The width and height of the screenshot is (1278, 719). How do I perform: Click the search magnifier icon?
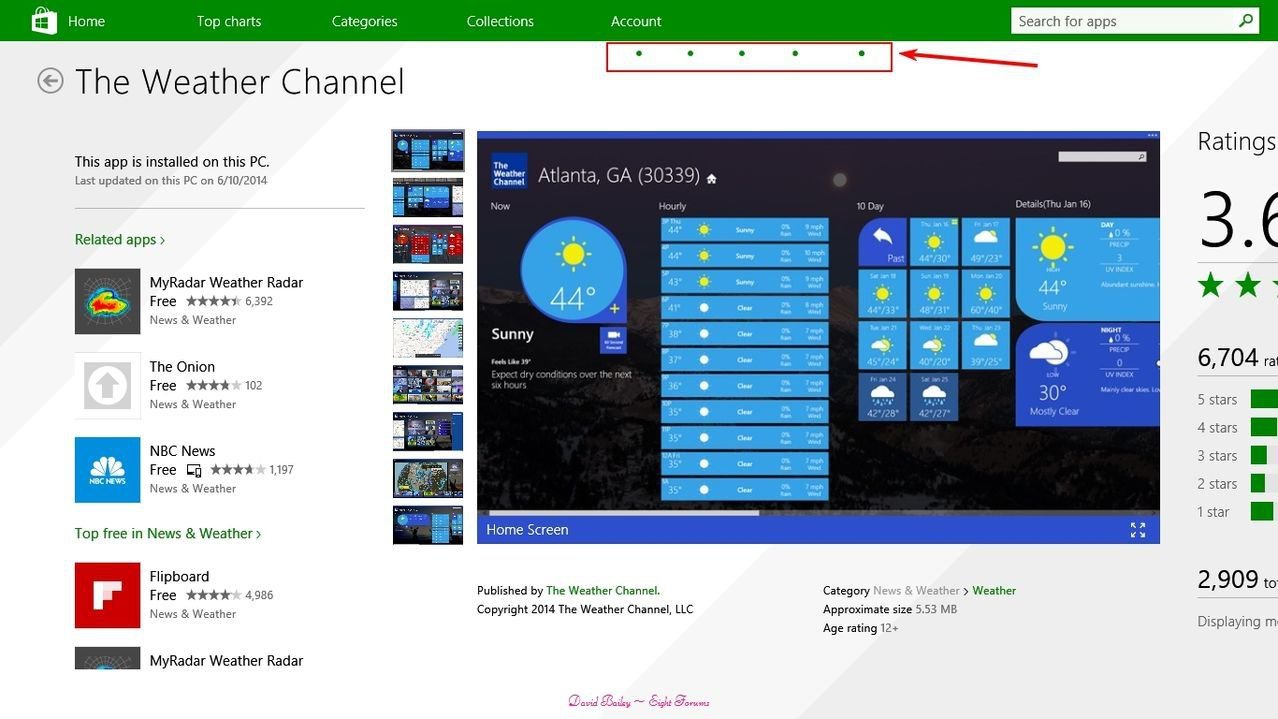point(1245,20)
